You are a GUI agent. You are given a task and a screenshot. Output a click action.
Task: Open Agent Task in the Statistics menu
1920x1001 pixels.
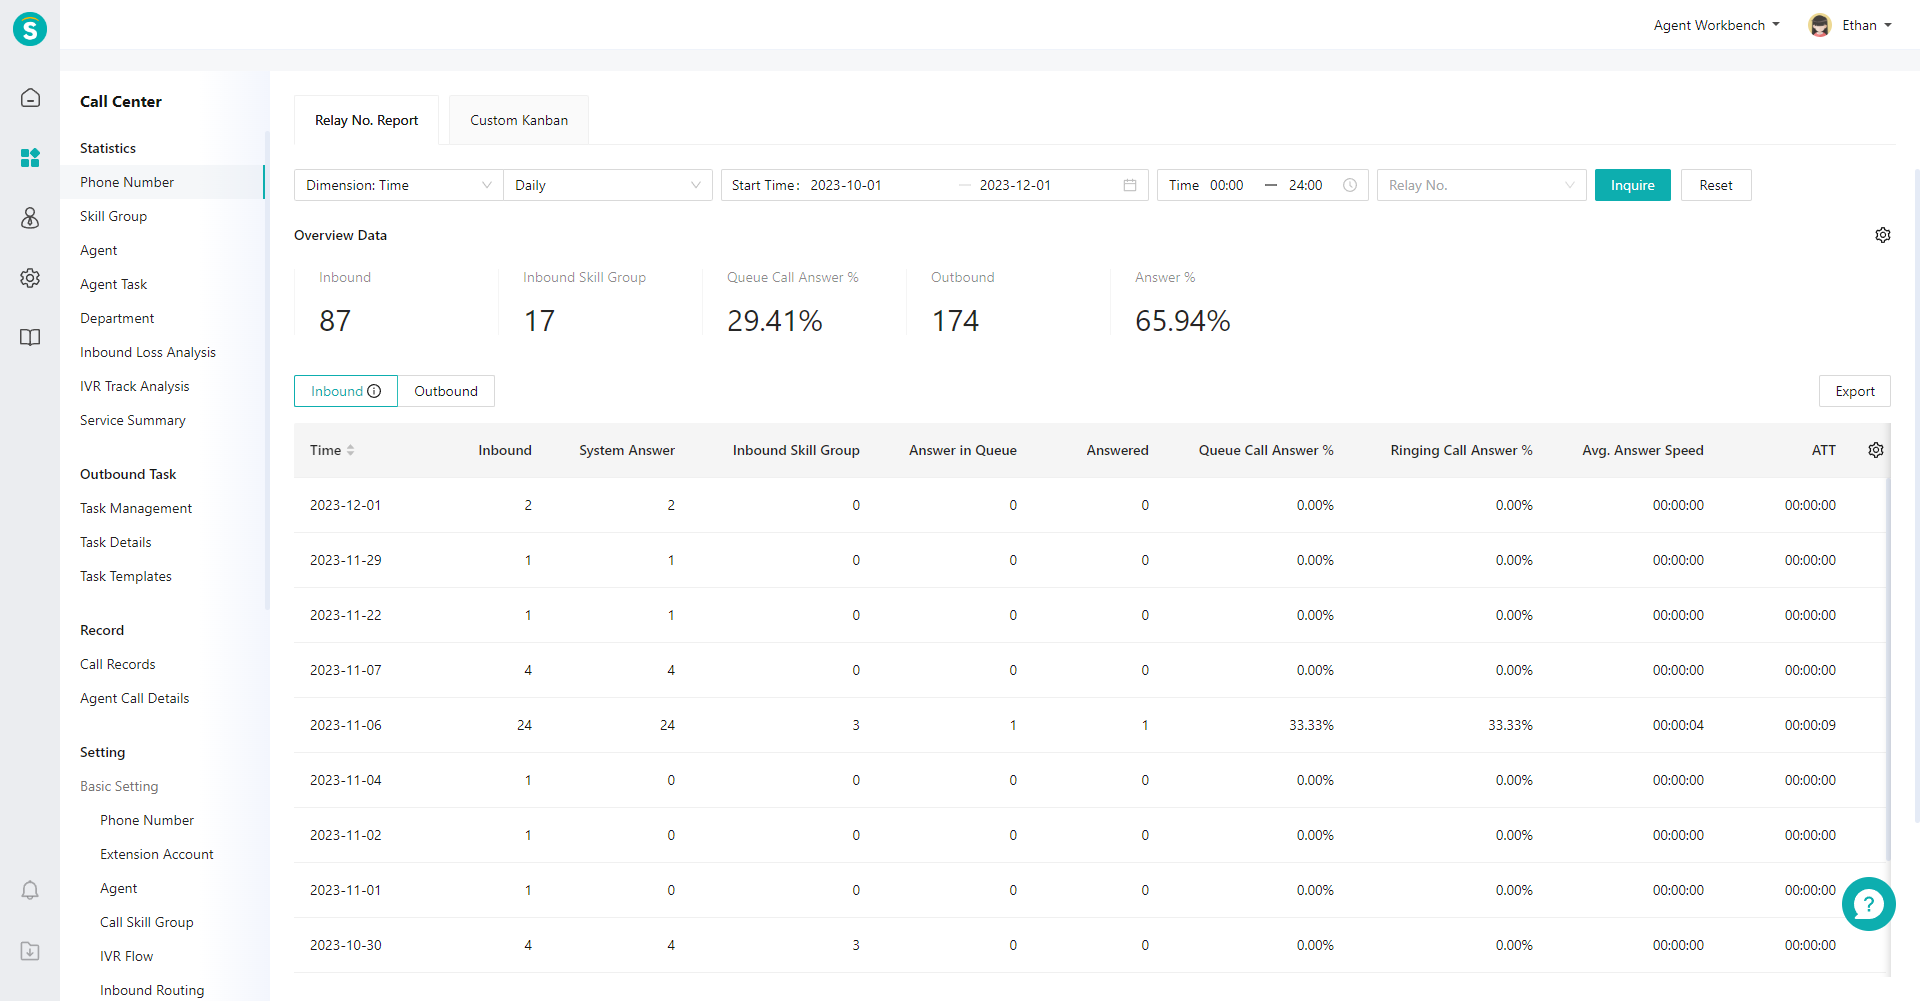[113, 284]
